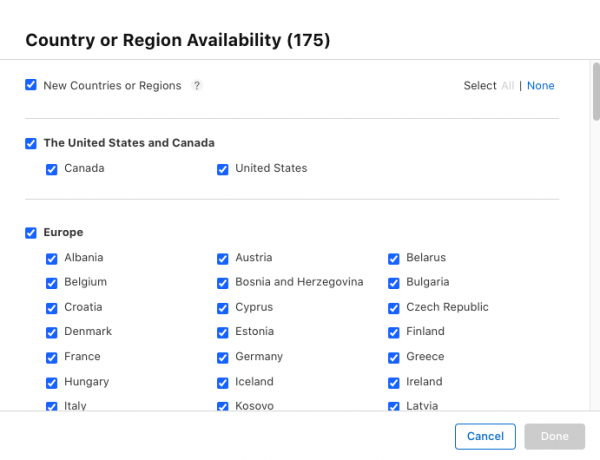
Task: Toggle the Estonia checkbox
Action: point(223,332)
